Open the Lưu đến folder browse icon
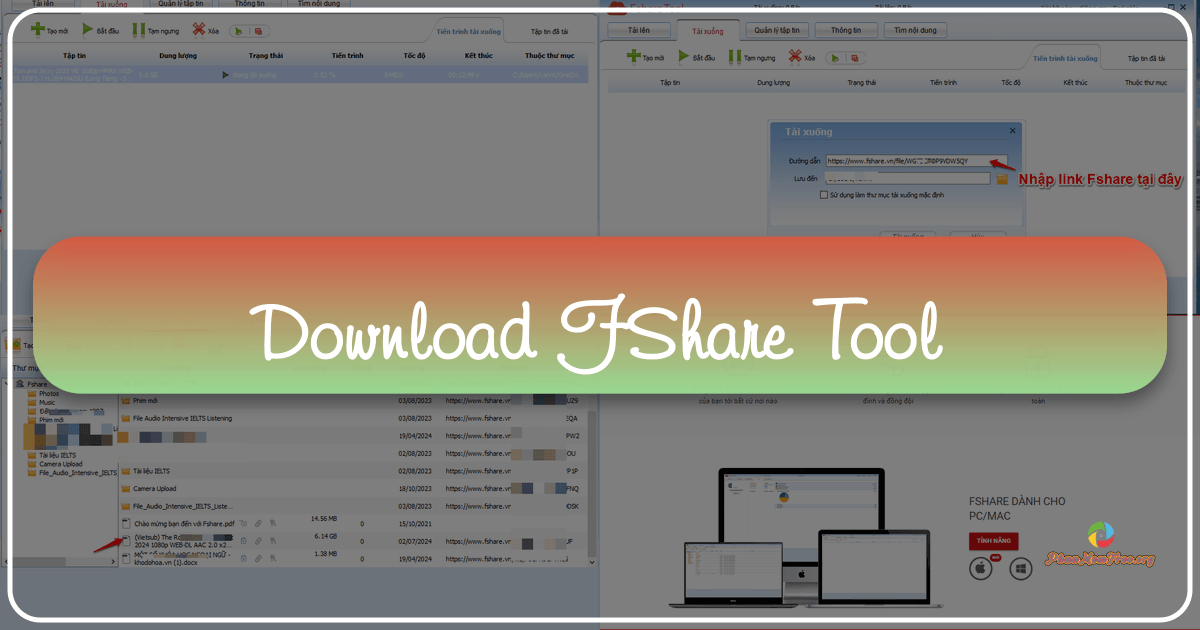The height and width of the screenshot is (630, 1200). pos(1001,179)
